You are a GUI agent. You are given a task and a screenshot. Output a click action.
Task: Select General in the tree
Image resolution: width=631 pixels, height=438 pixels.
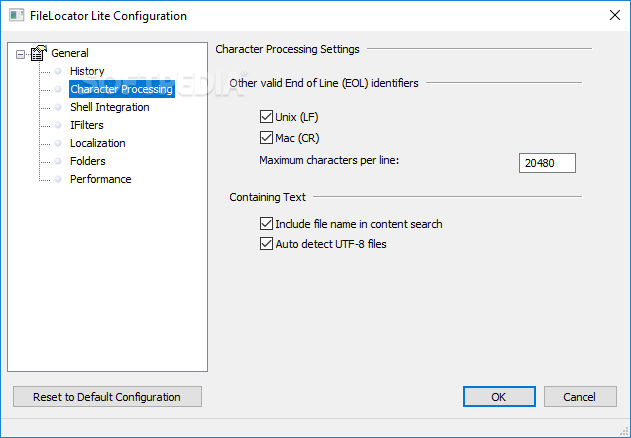(70, 53)
